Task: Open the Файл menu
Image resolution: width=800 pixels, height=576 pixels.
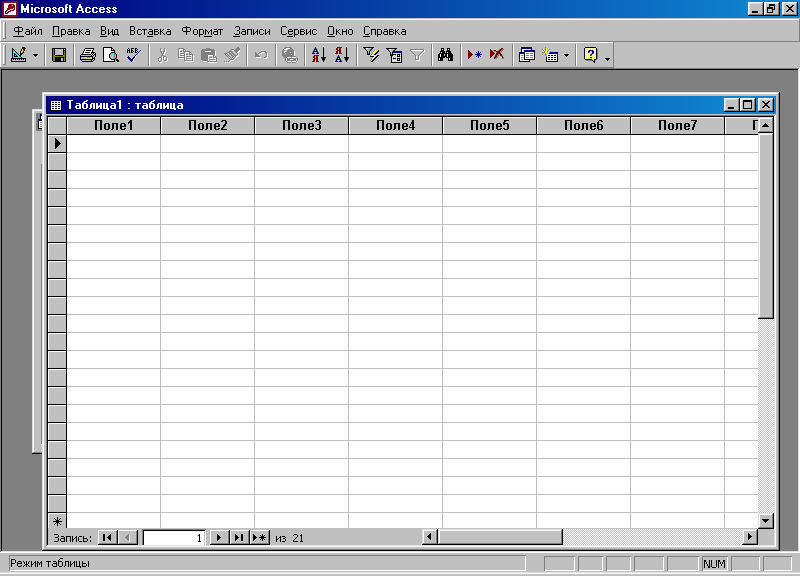Action: click(28, 31)
